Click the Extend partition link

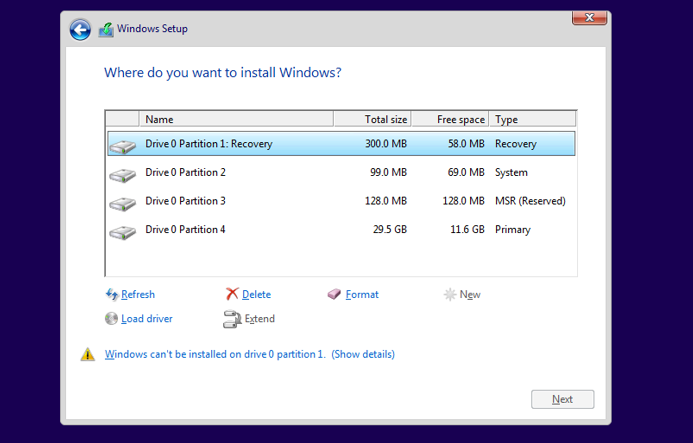pyautogui.click(x=259, y=319)
